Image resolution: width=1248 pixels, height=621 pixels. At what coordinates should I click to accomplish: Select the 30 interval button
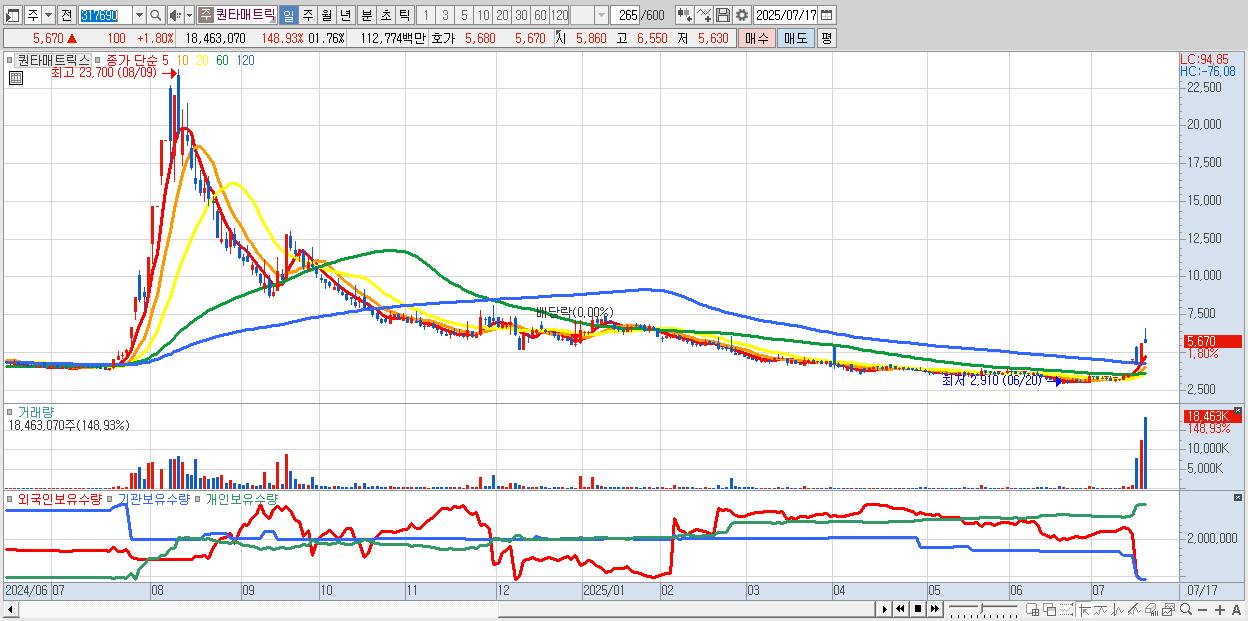521,16
